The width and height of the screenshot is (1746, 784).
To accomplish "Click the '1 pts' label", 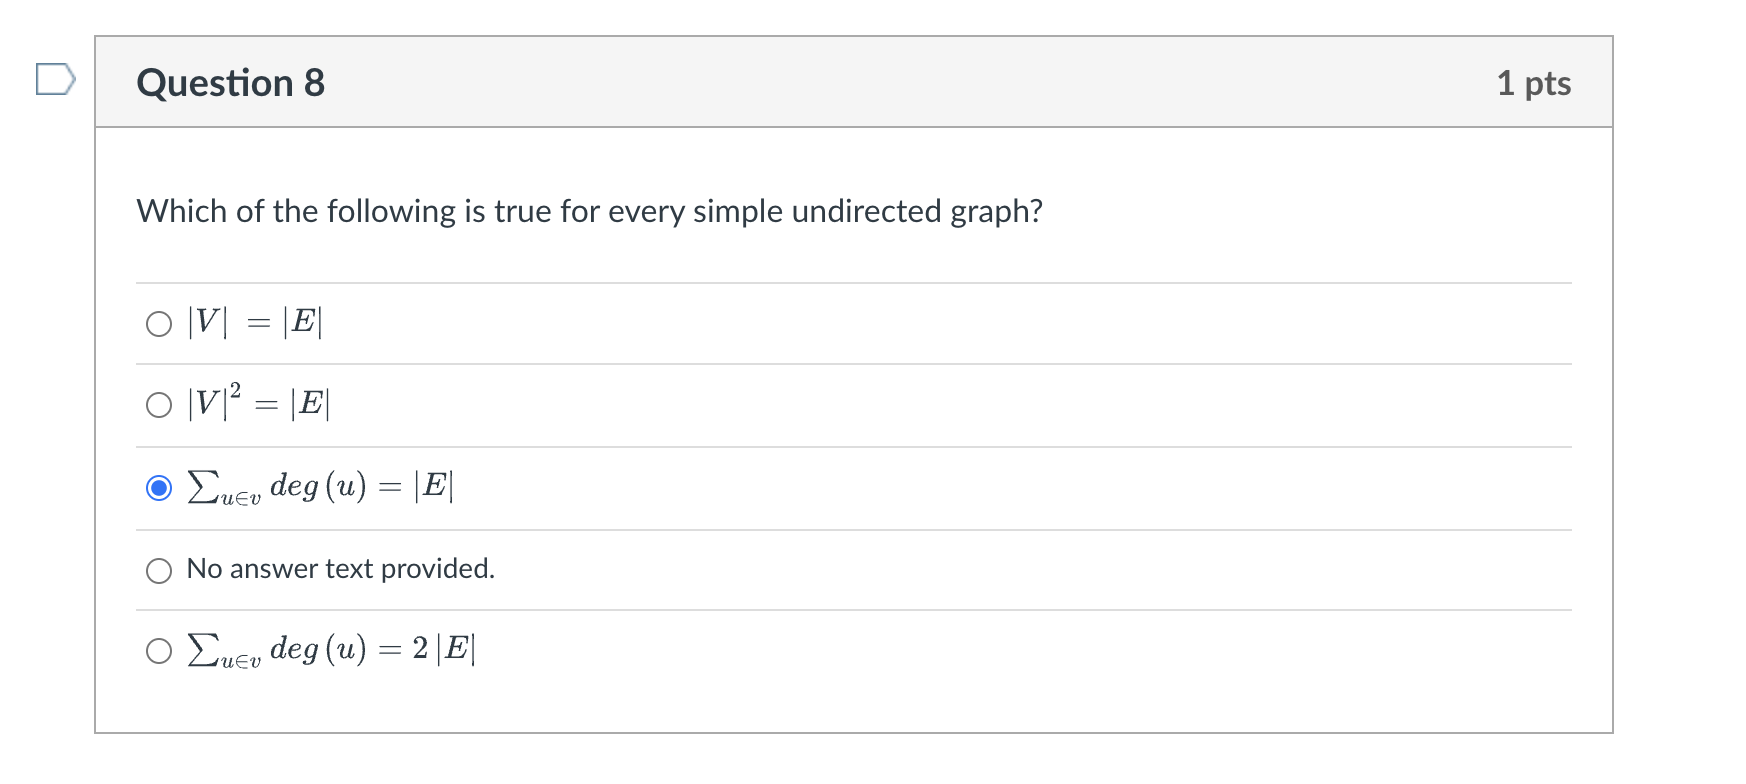I will [1535, 83].
